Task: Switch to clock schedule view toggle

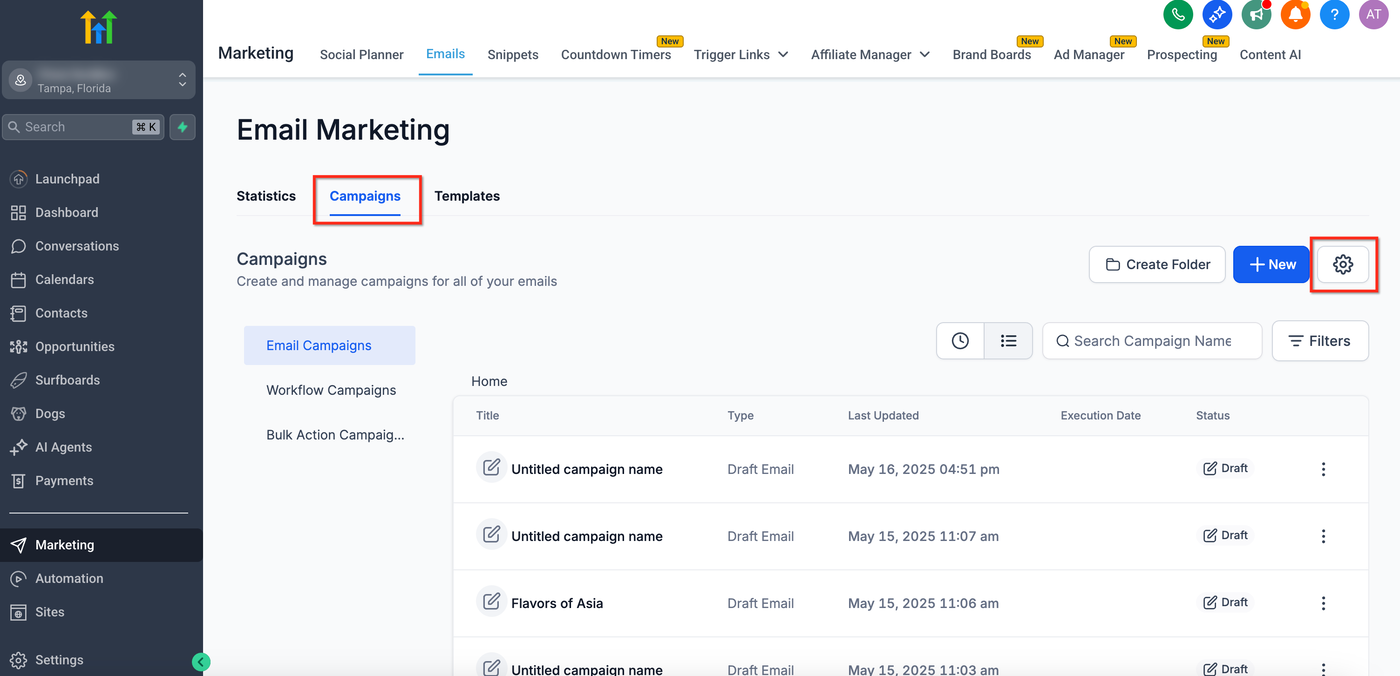Action: click(960, 341)
